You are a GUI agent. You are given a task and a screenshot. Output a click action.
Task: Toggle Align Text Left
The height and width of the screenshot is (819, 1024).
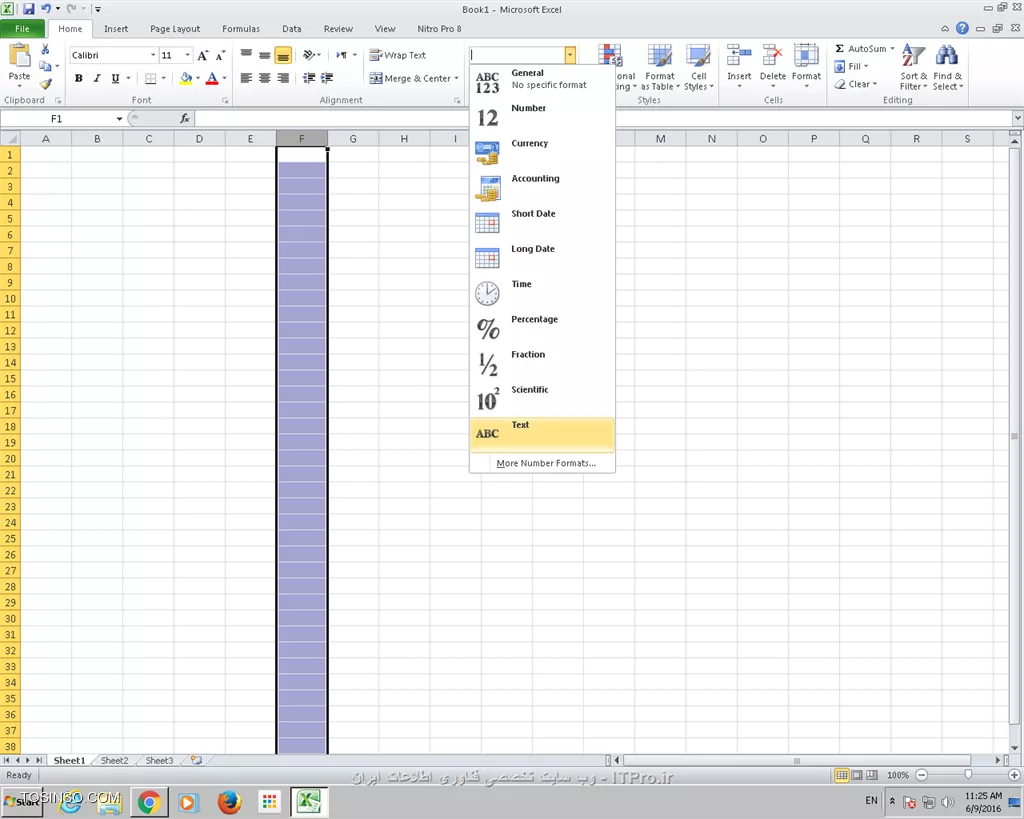pos(246,78)
